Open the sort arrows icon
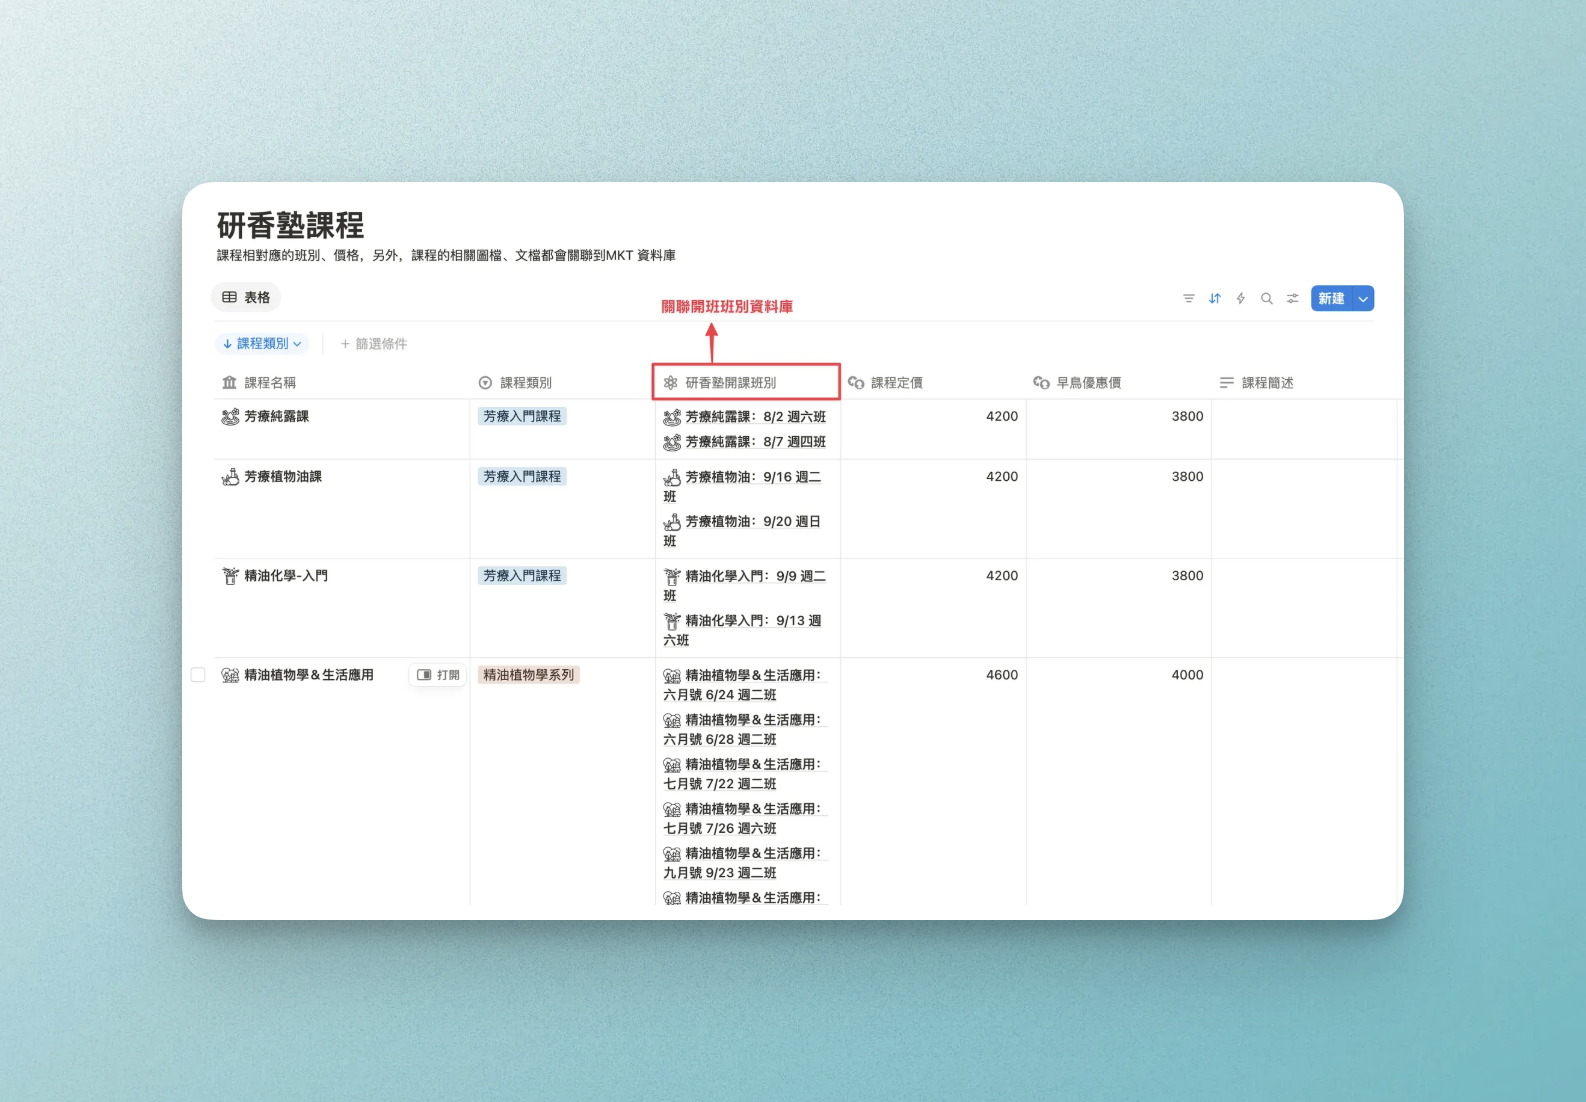Image resolution: width=1586 pixels, height=1102 pixels. pos(1214,298)
